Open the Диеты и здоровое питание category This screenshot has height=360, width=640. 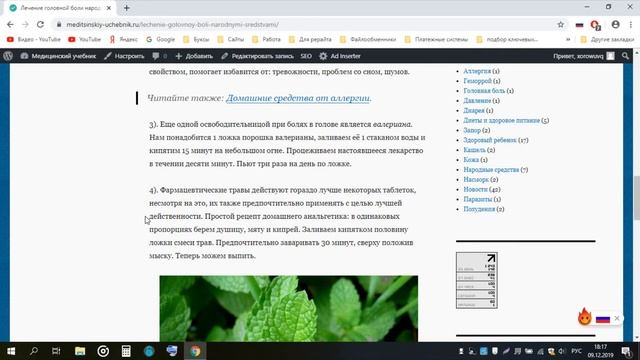tap(501, 120)
